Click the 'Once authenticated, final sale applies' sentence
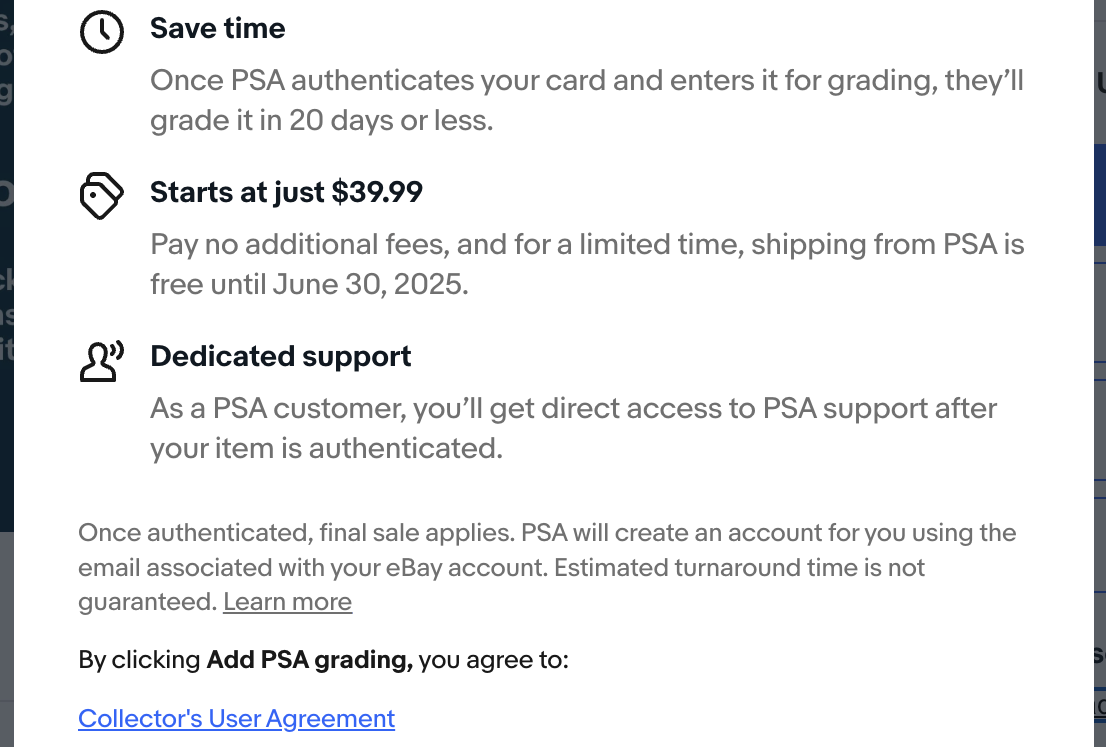 (296, 532)
